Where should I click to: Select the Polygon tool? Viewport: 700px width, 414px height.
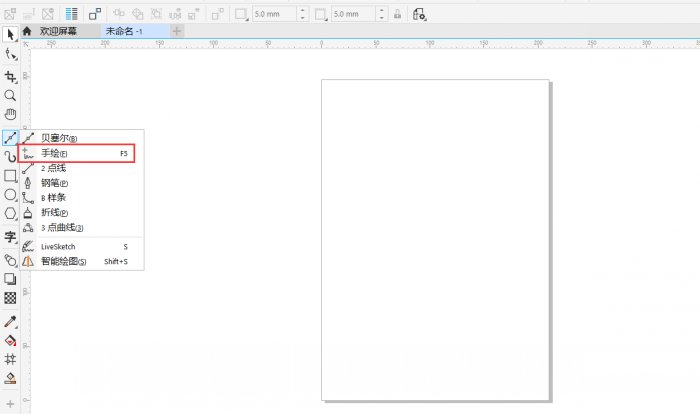click(10, 214)
